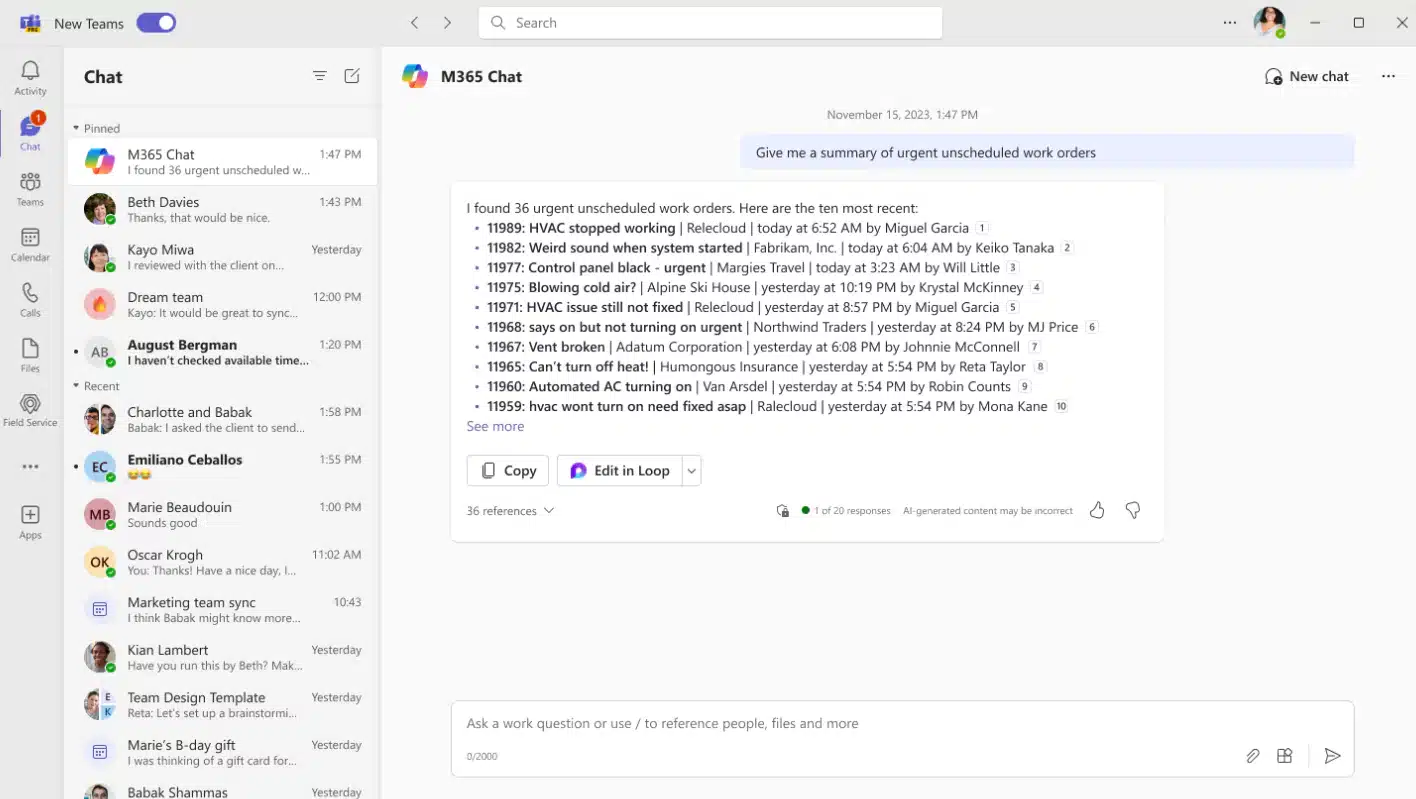Image resolution: width=1416 pixels, height=799 pixels.
Task: Filter the chat list
Action: 320,76
